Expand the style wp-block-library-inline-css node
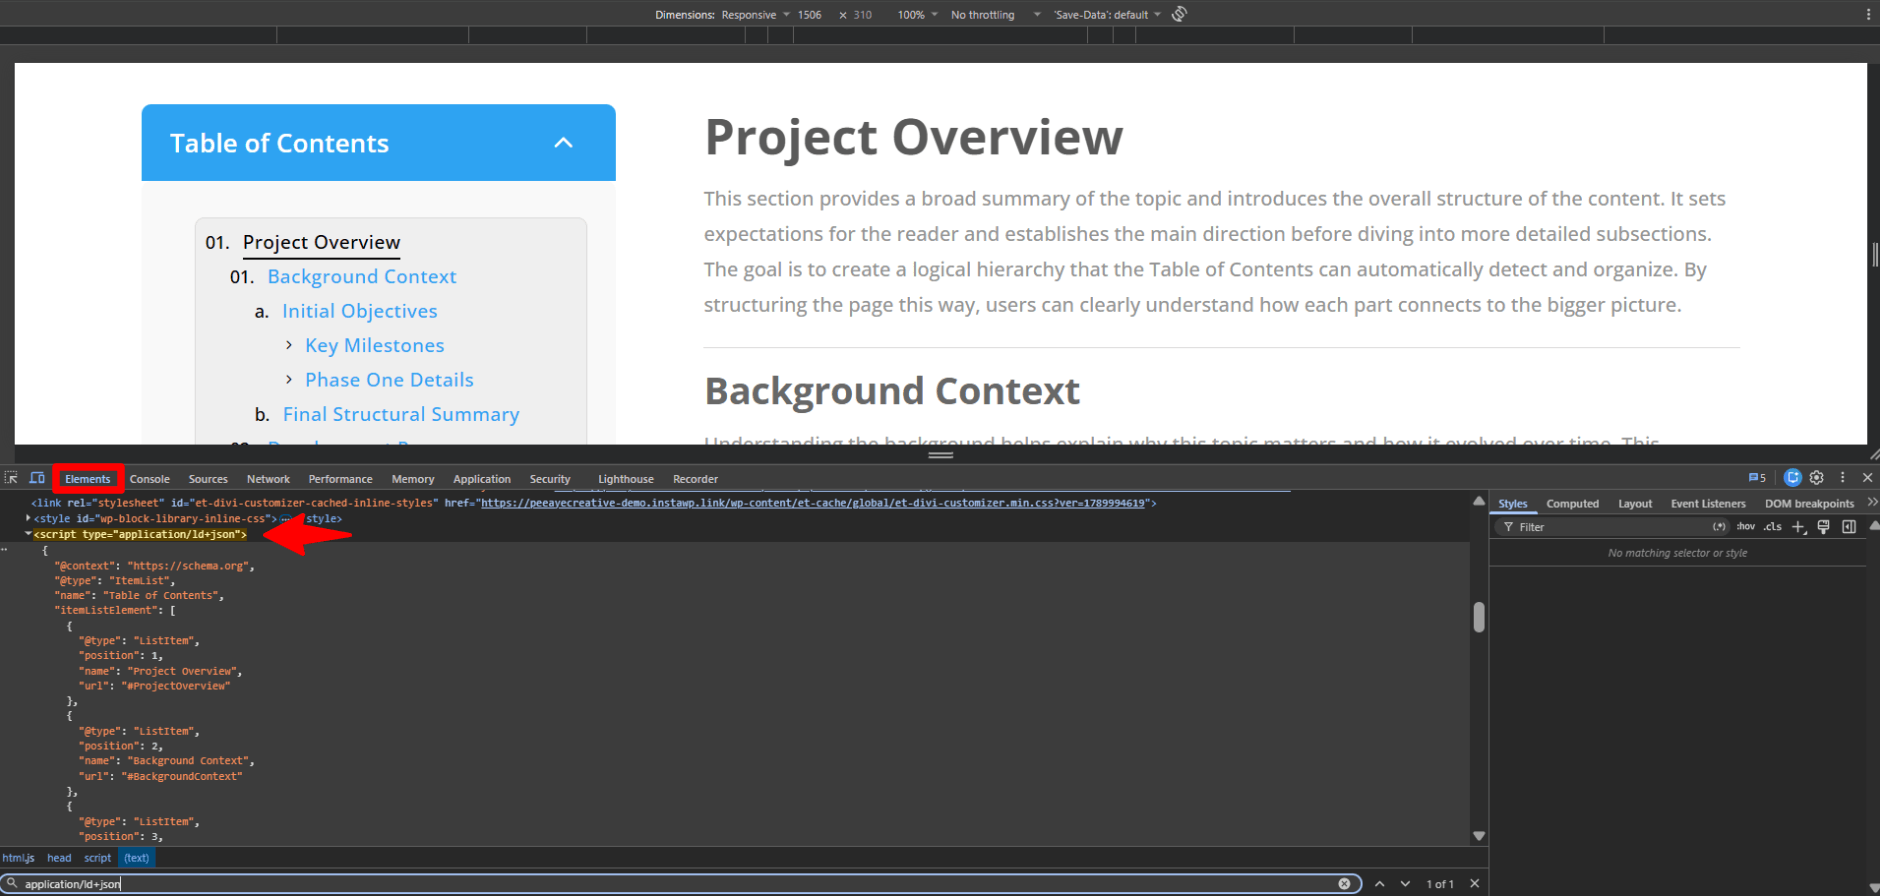1880x896 pixels. tap(28, 519)
